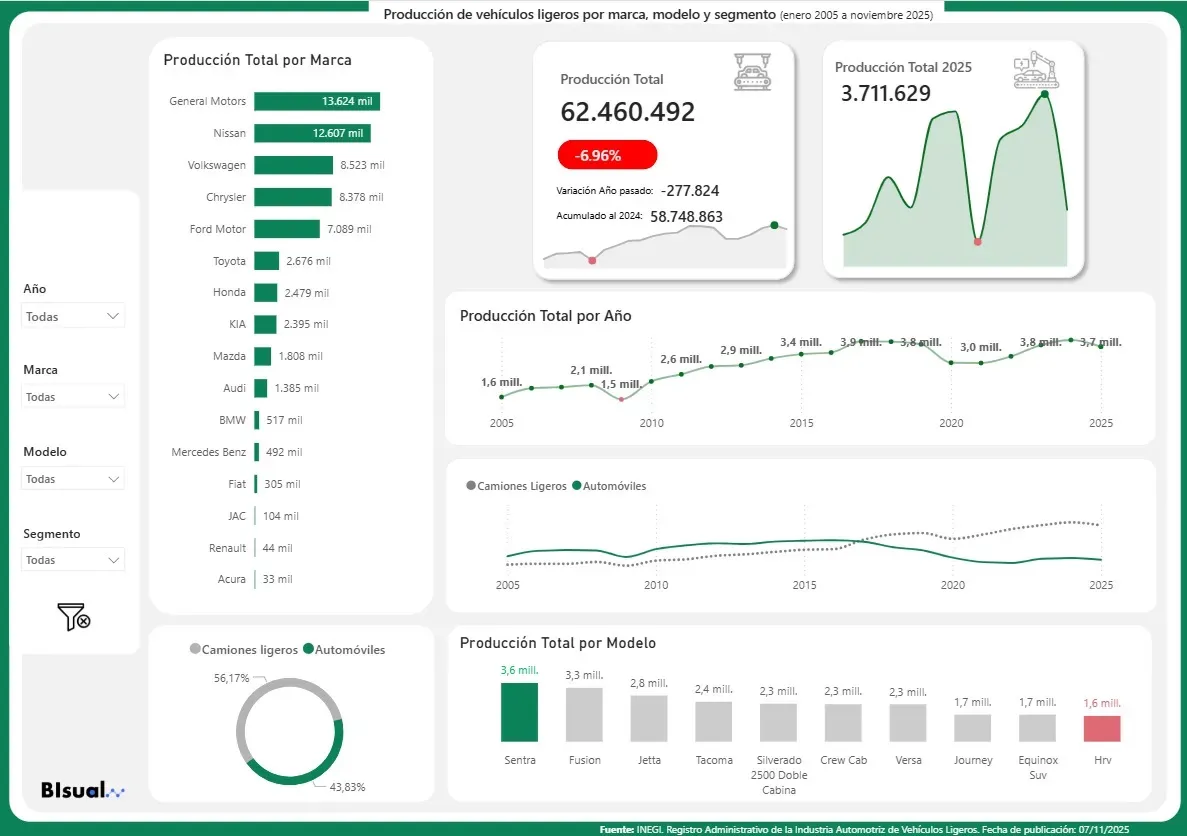The width and height of the screenshot is (1187, 836).
Task: Select the Nissan production bar
Action: point(312,133)
